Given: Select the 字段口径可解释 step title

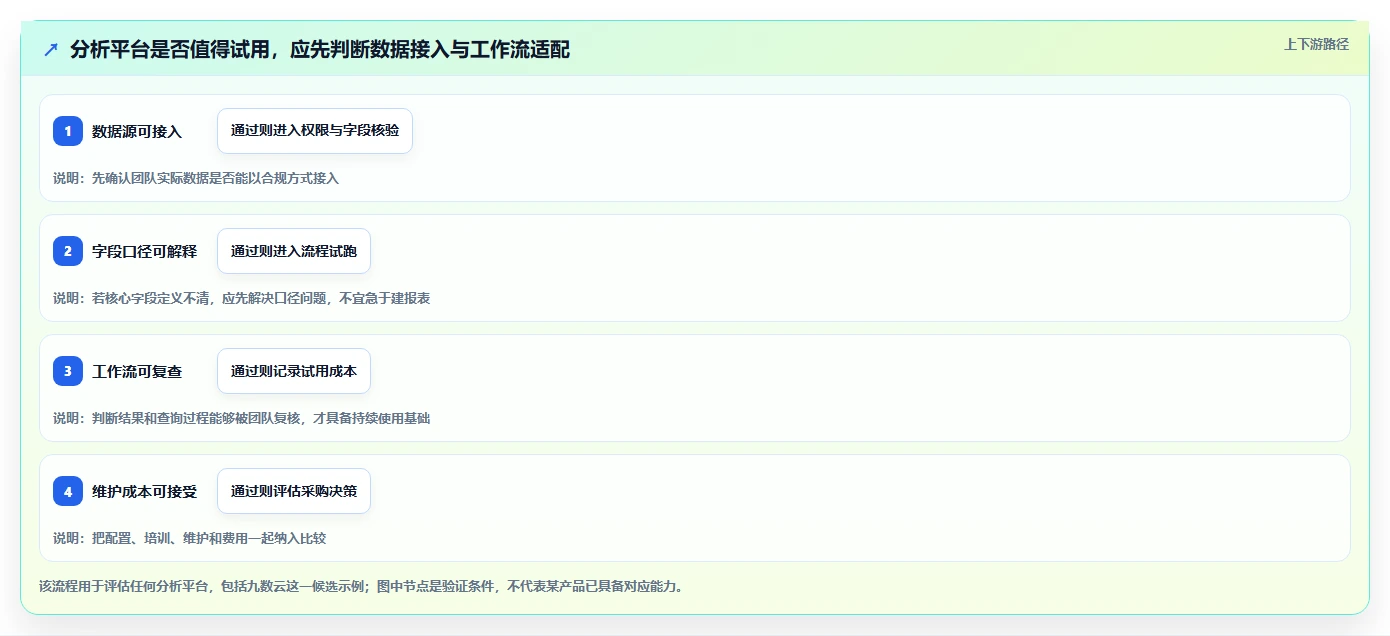Looking at the screenshot, I should pos(144,251).
